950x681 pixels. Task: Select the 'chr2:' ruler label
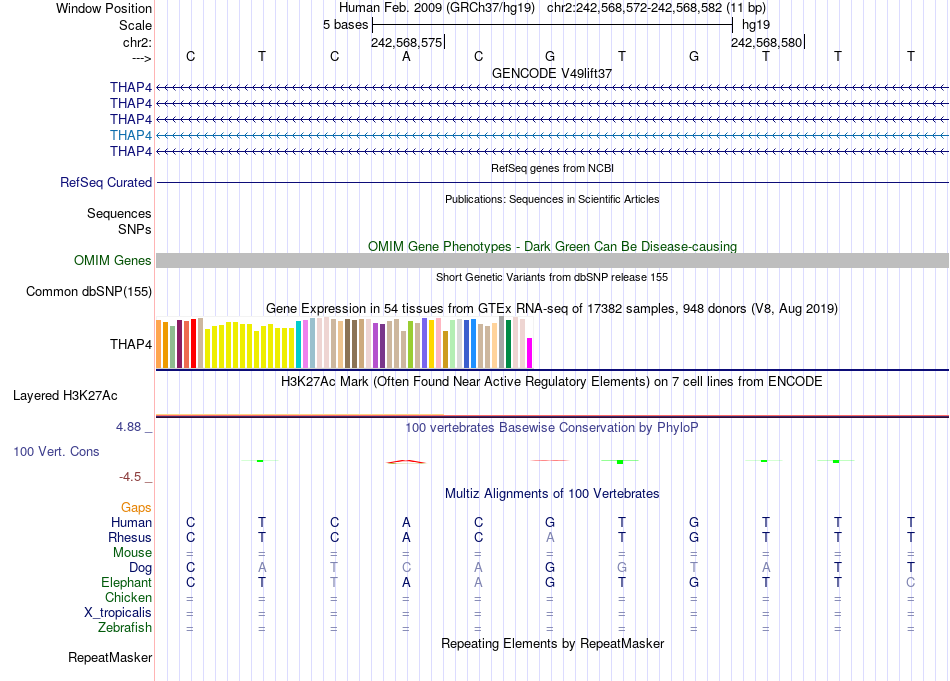(x=137, y=42)
